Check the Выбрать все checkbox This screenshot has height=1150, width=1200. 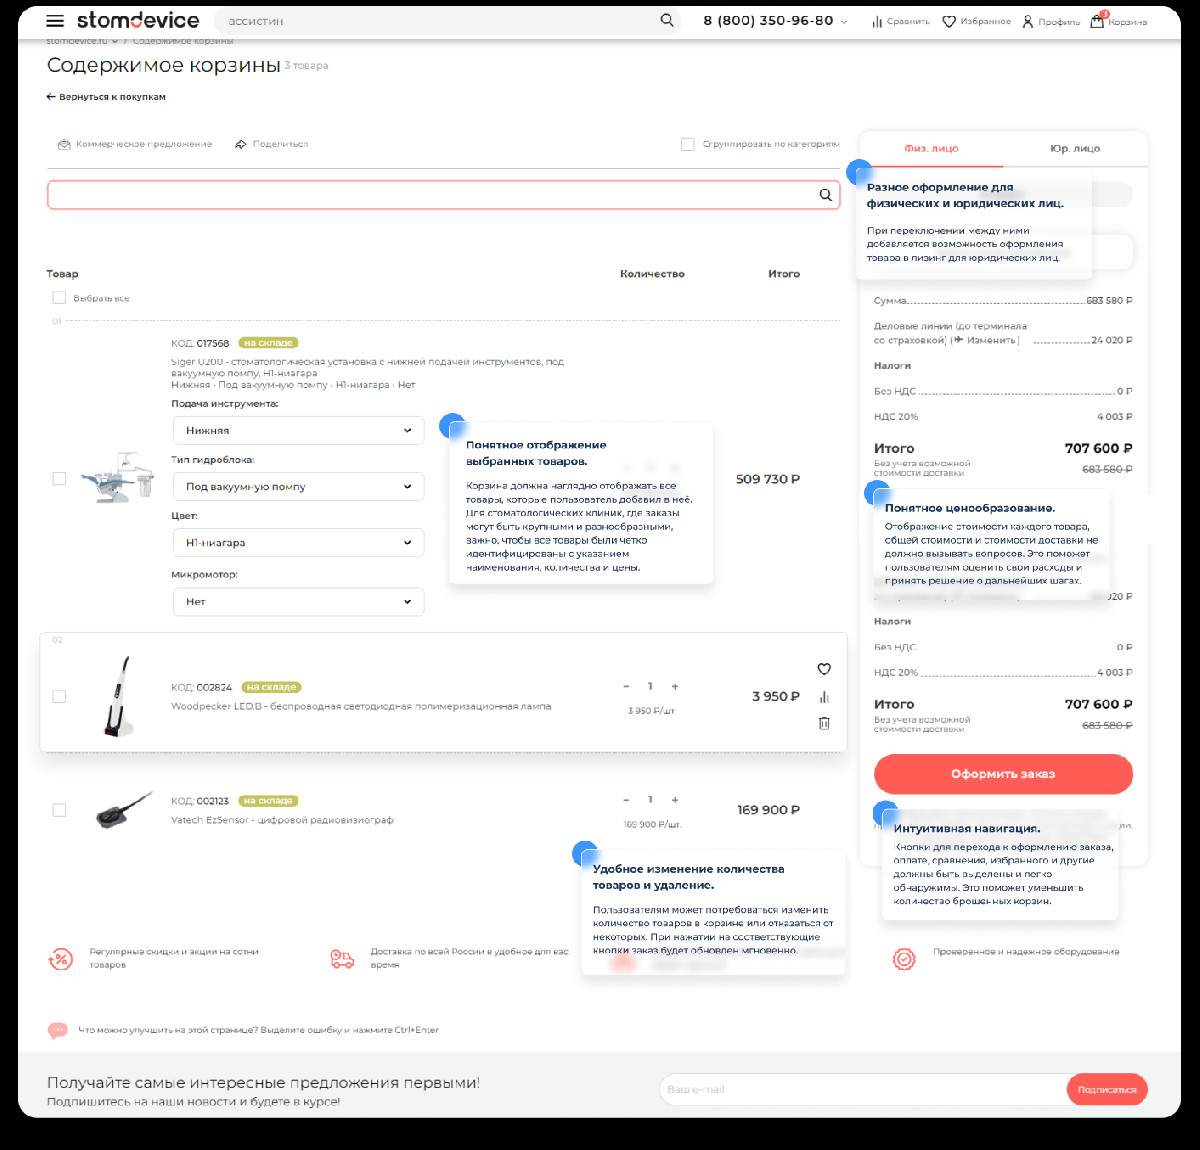(x=59, y=298)
